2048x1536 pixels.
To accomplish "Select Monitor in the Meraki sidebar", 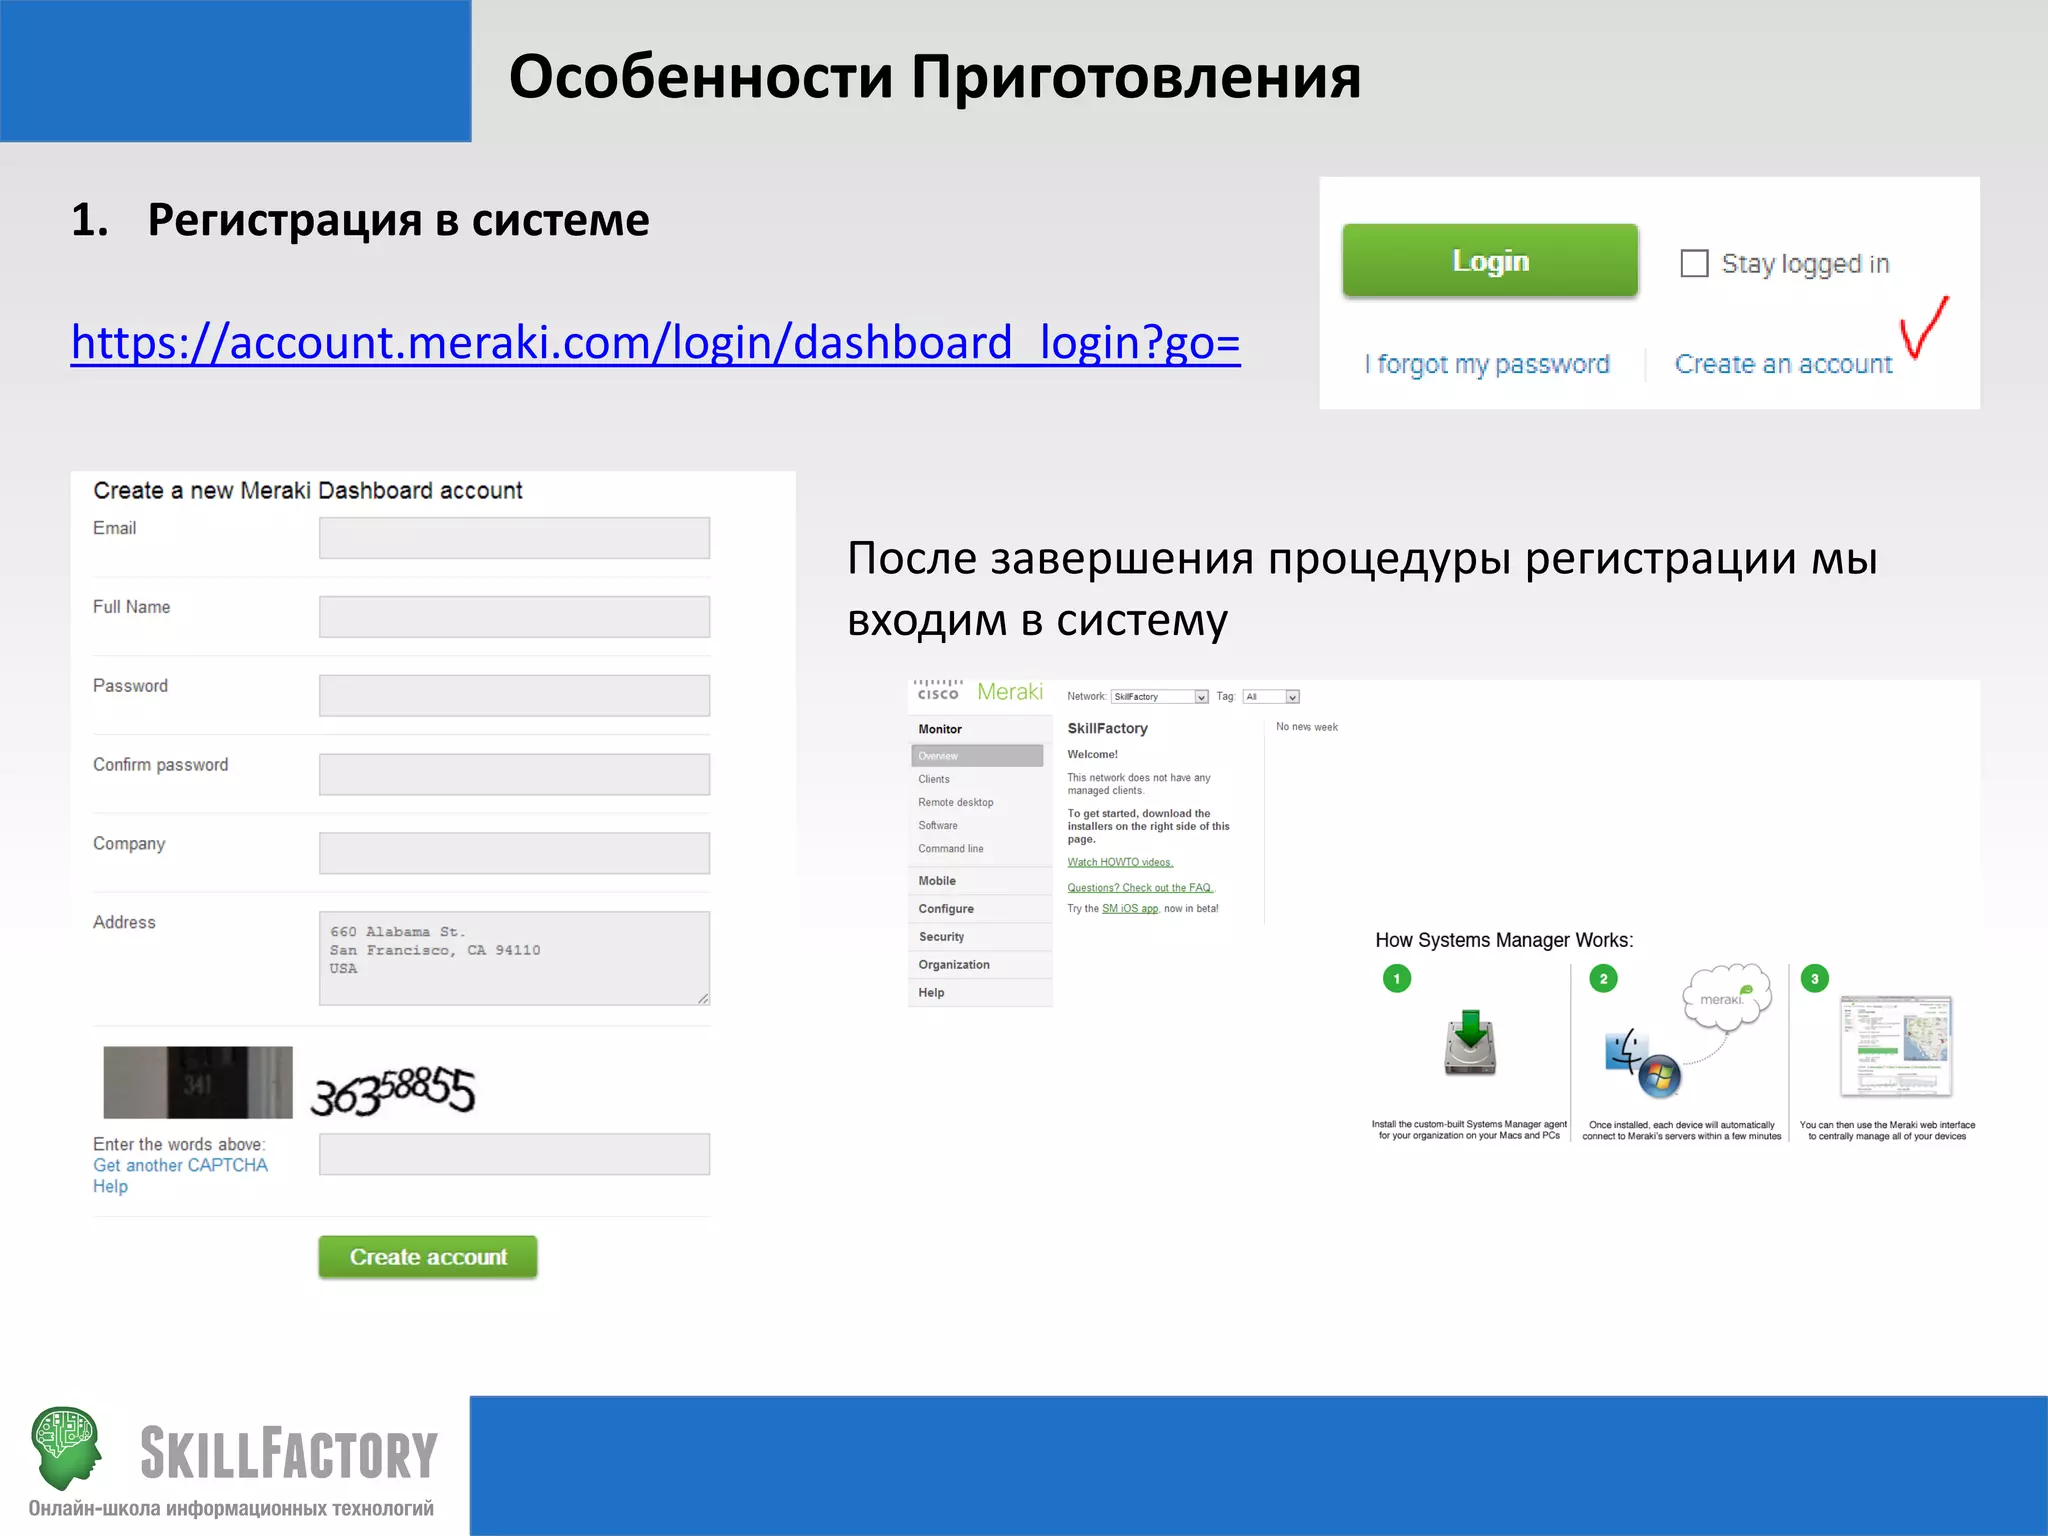I will 940,729.
